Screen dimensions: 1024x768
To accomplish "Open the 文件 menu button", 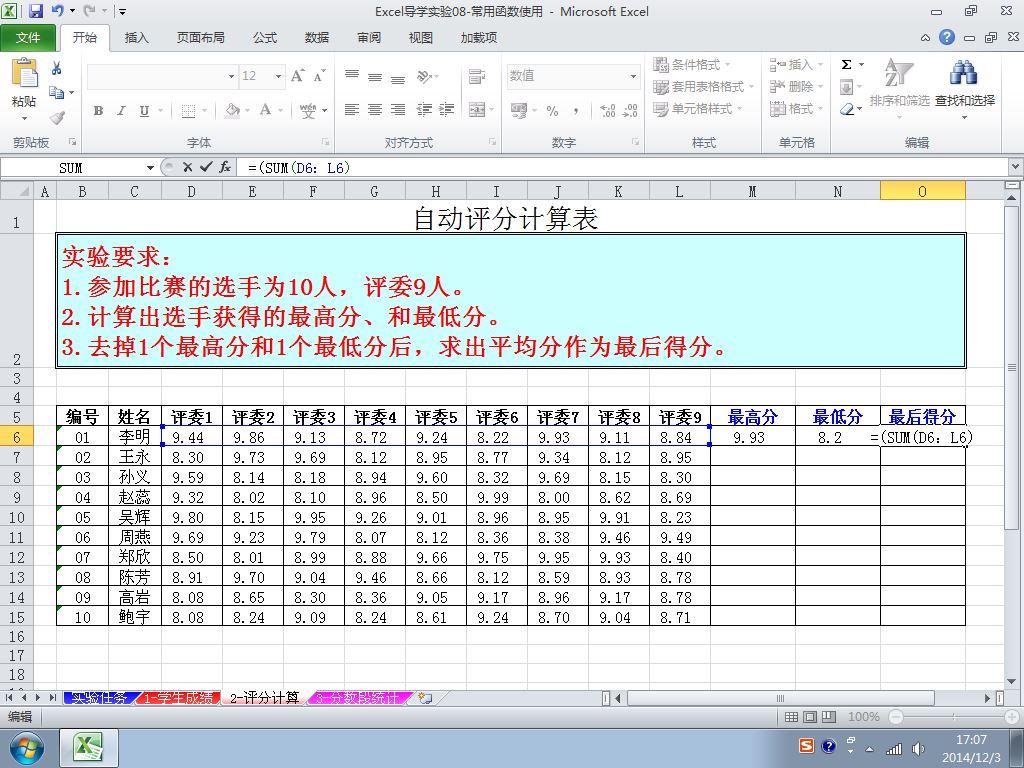I will tap(28, 38).
